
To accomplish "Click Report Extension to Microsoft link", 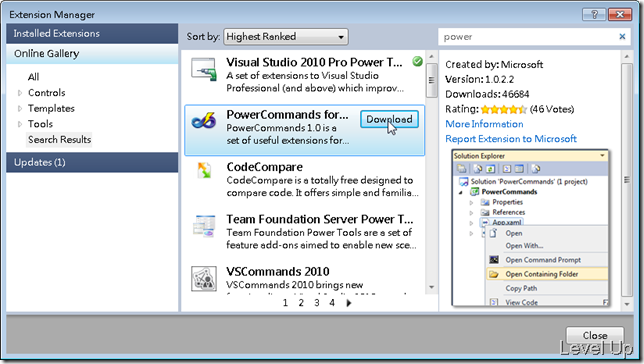I will 511,139.
